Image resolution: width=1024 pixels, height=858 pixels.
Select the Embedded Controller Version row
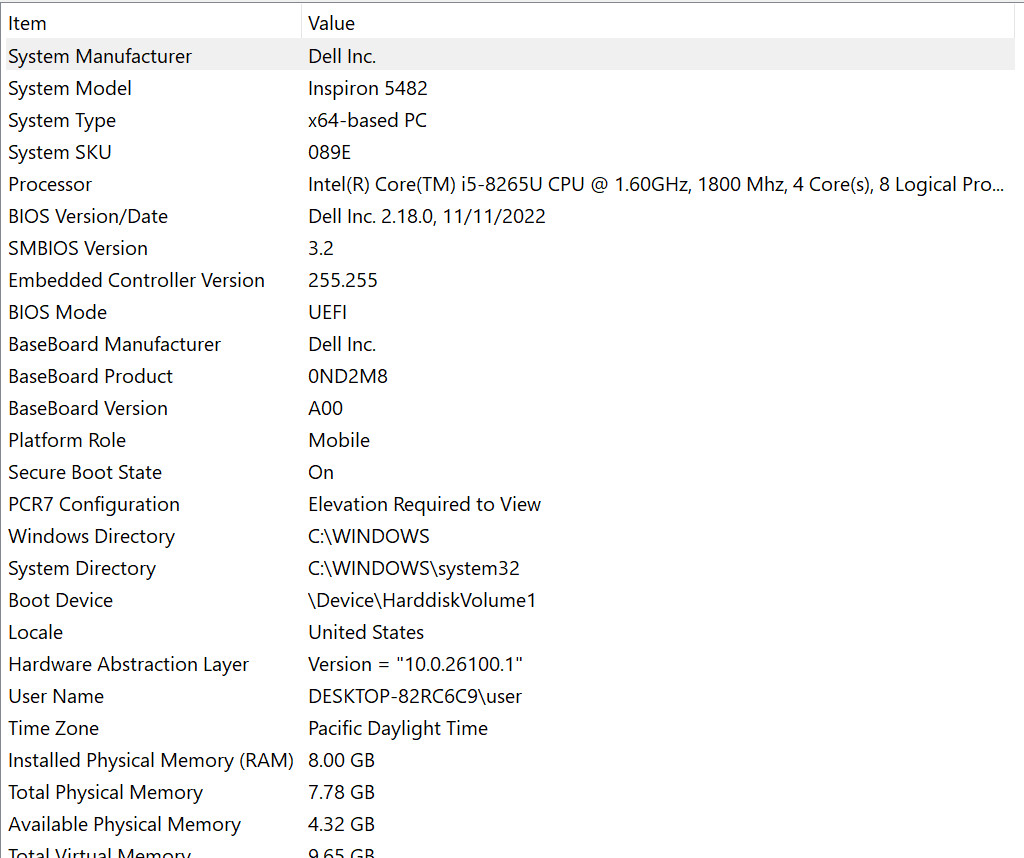tap(510, 280)
